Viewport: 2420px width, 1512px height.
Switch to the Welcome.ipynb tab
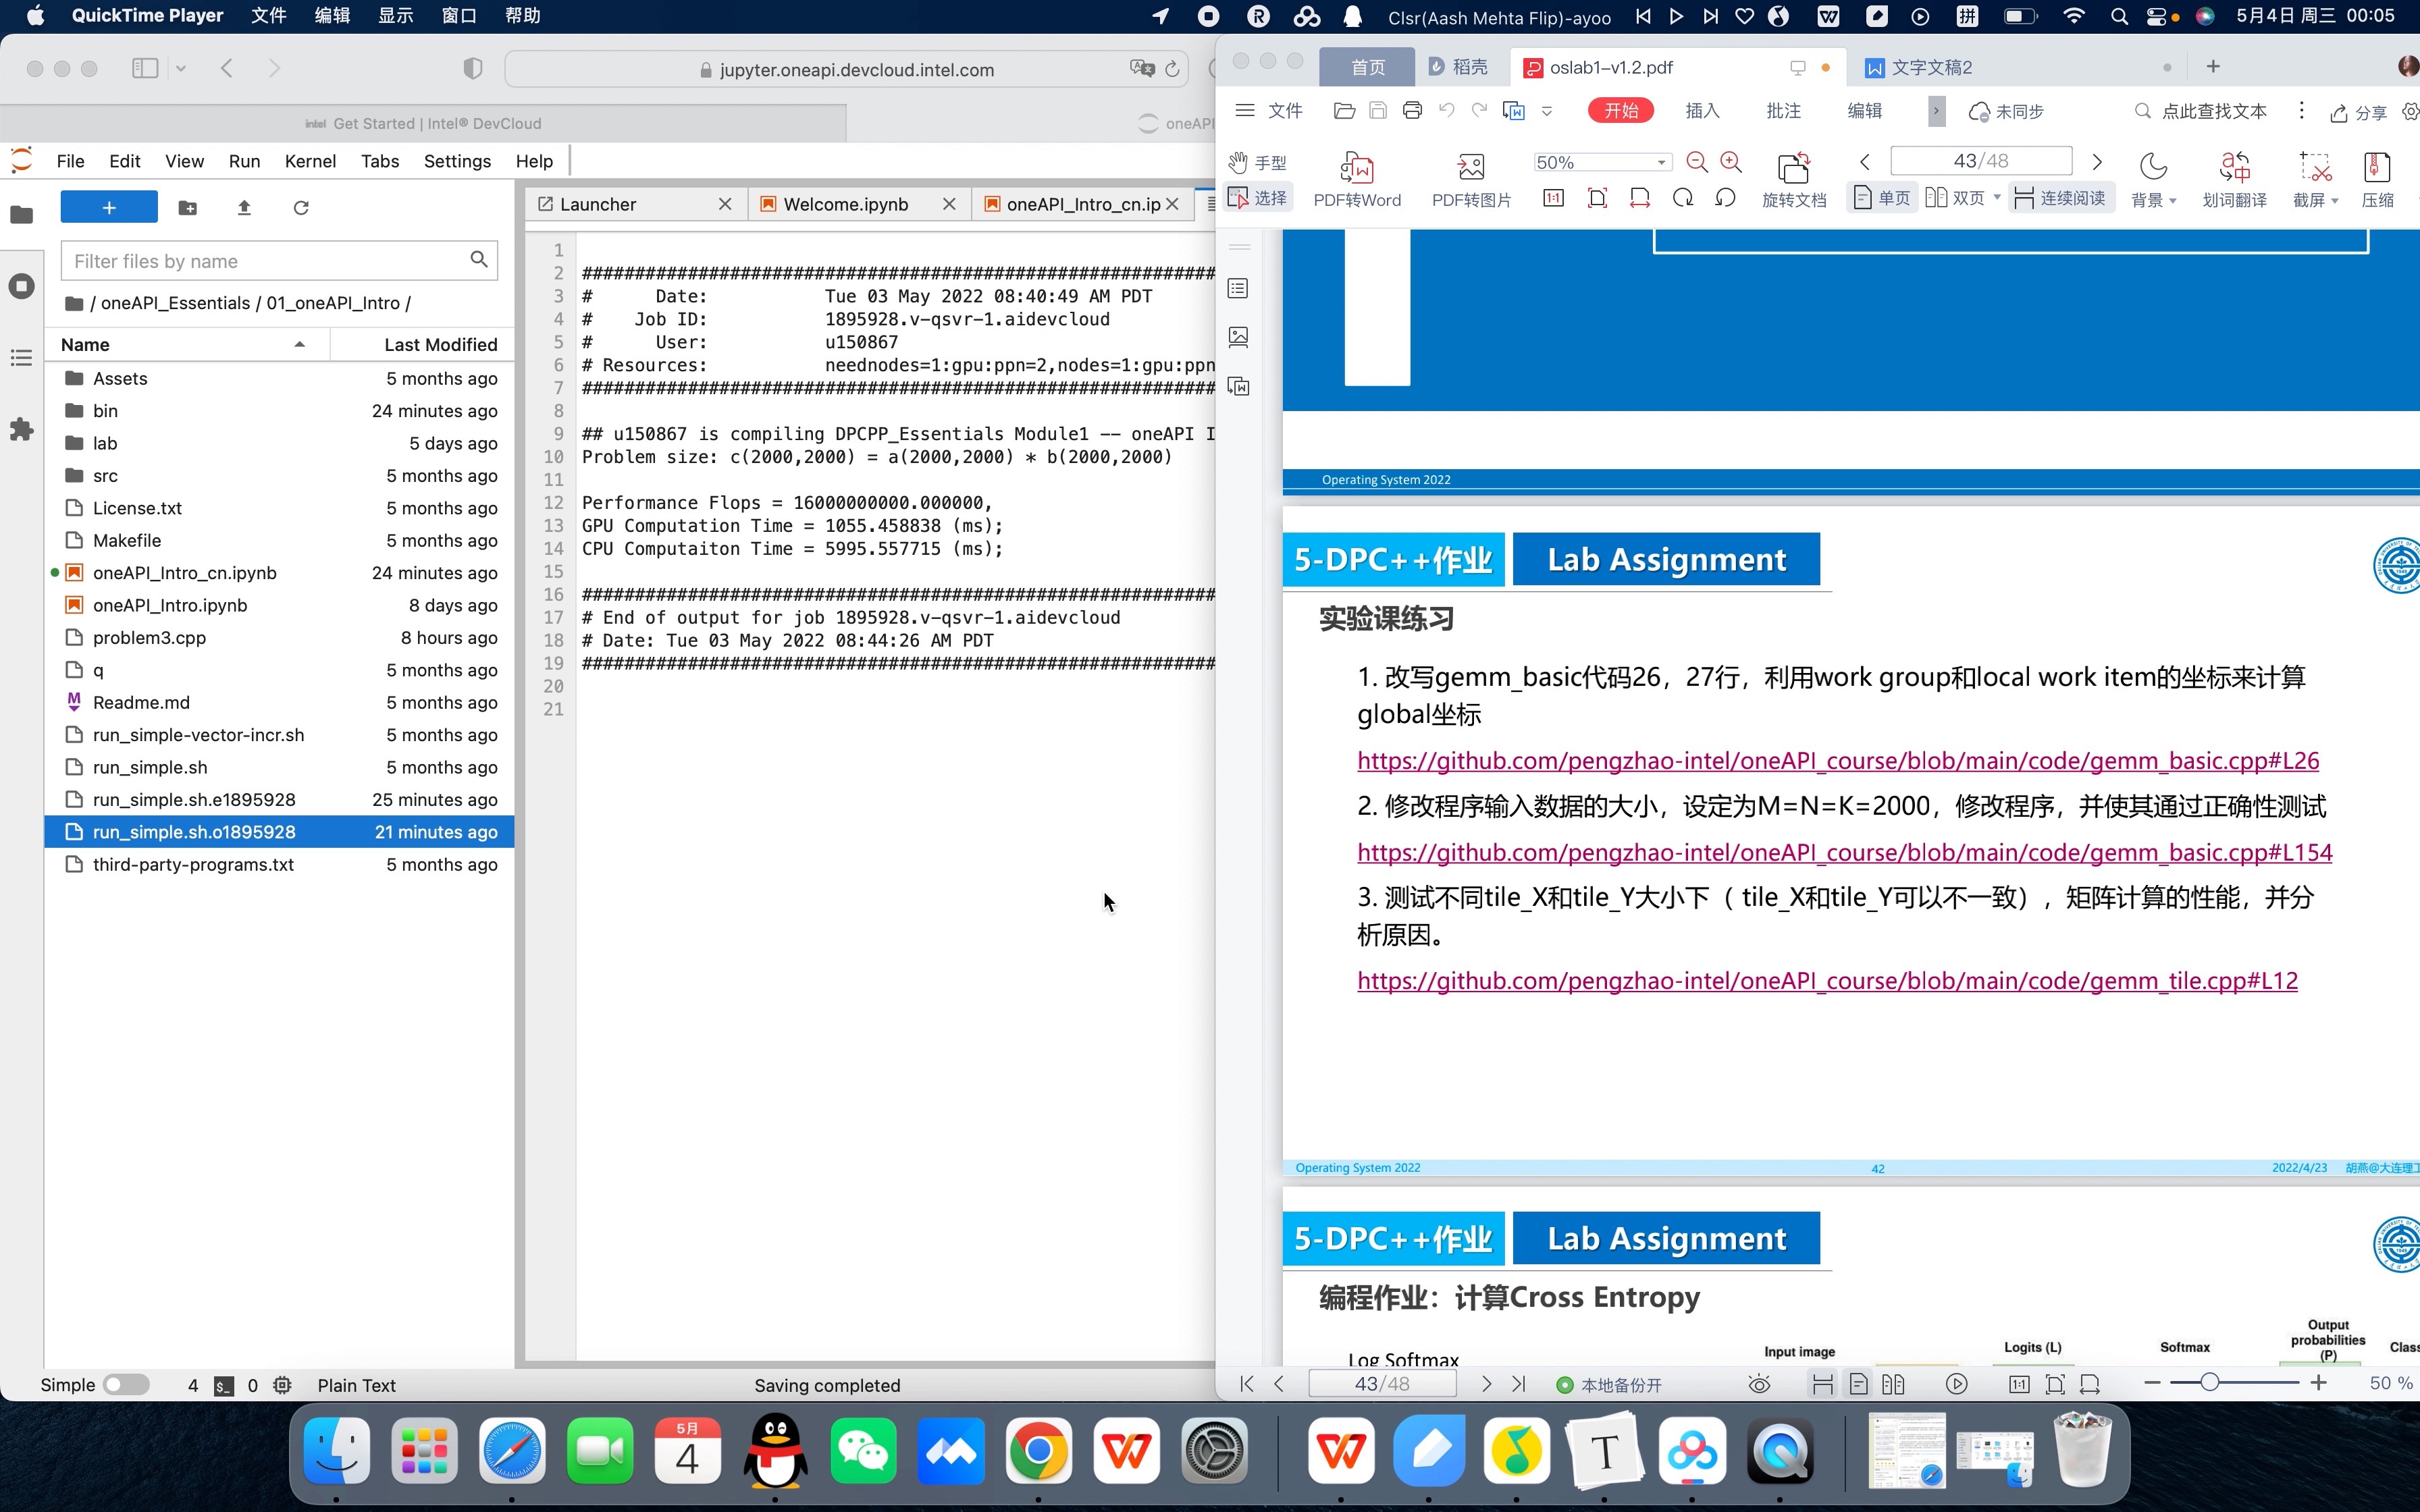(845, 204)
